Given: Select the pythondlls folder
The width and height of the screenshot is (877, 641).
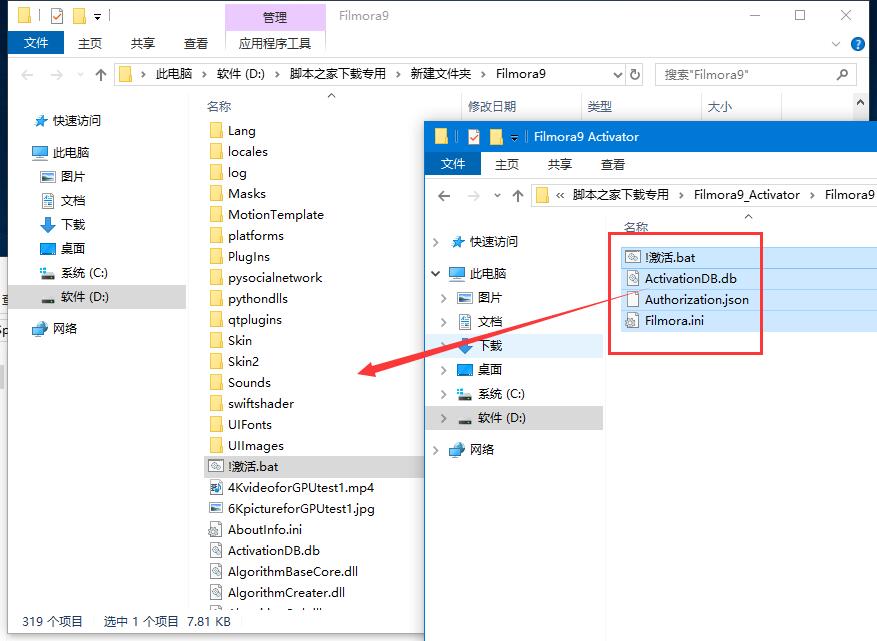Looking at the screenshot, I should [258, 299].
